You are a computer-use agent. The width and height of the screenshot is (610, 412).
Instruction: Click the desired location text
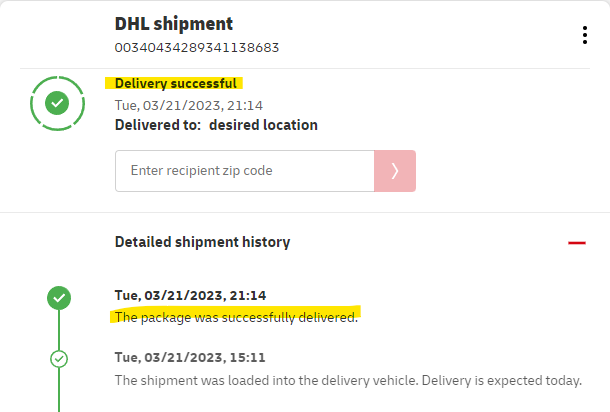coord(263,125)
